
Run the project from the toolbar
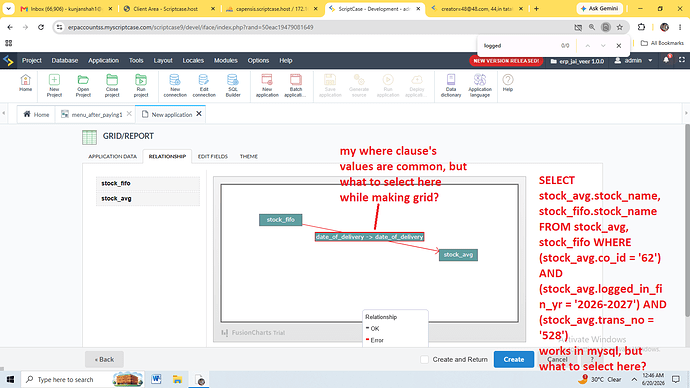pyautogui.click(x=141, y=85)
